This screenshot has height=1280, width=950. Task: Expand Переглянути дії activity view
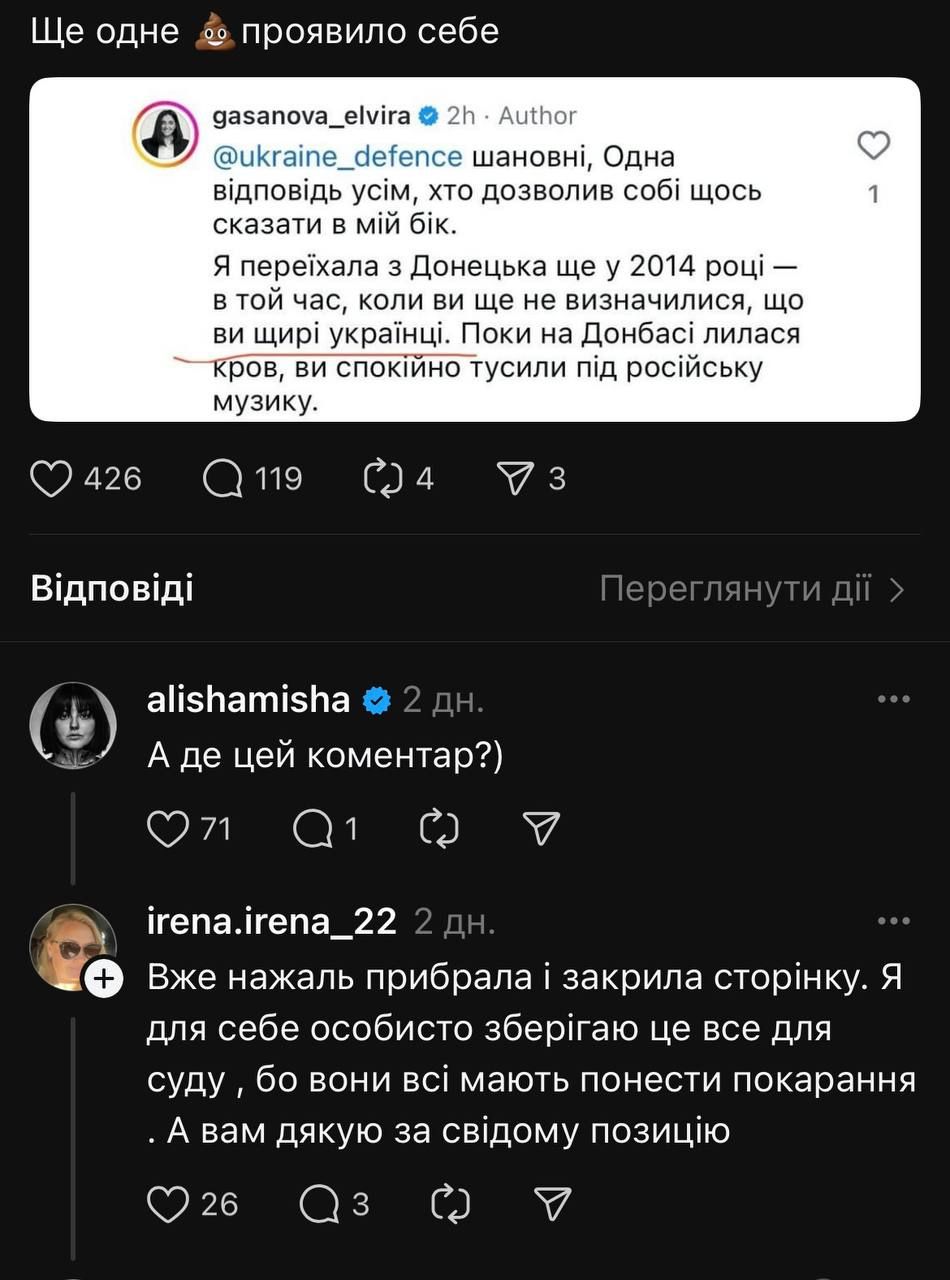[752, 589]
